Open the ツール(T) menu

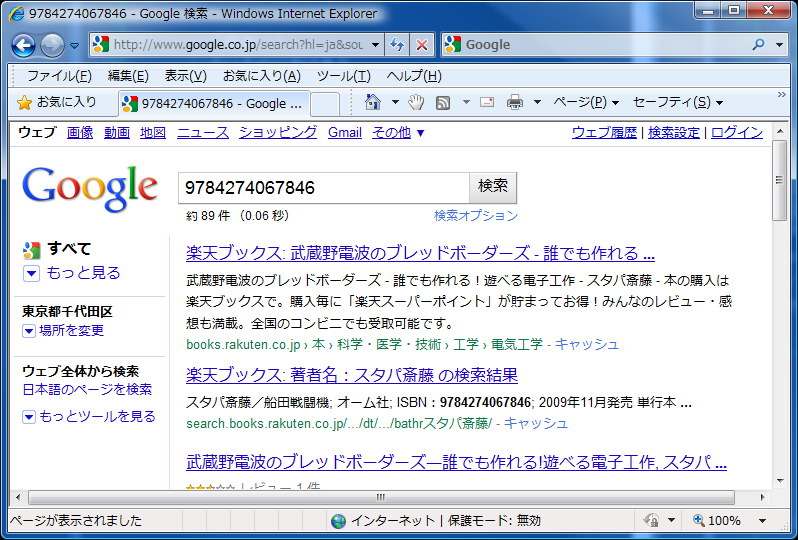(x=344, y=76)
